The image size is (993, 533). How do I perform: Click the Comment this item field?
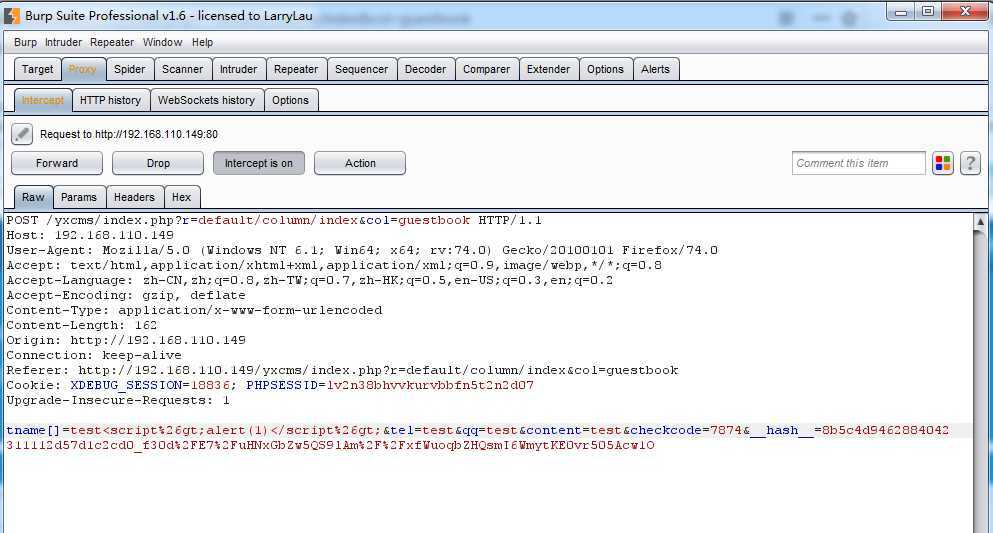[858, 163]
